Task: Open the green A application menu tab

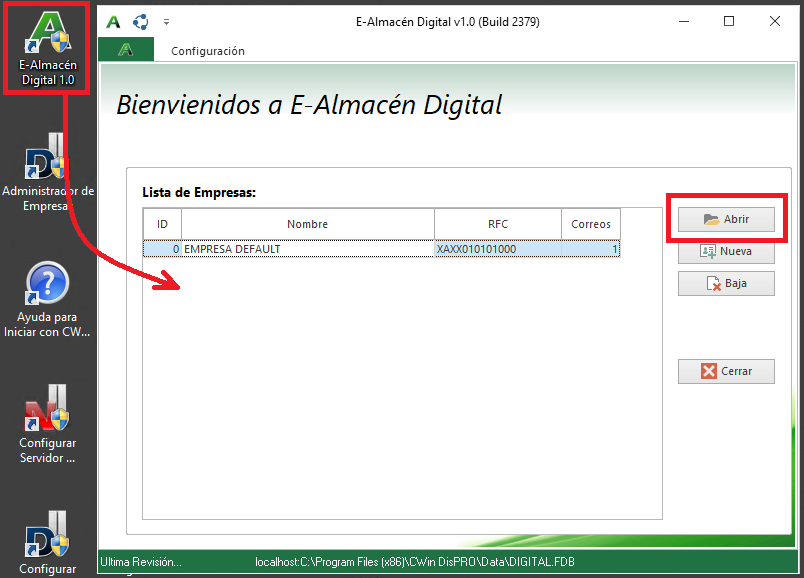Action: click(125, 50)
